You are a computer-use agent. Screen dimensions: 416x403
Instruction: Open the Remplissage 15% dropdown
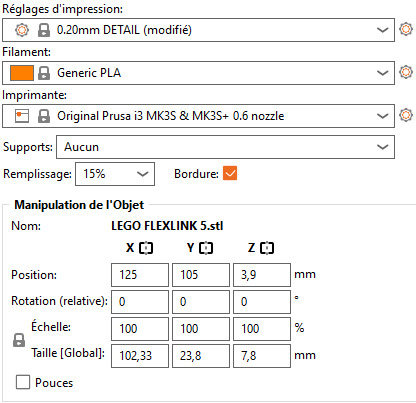point(115,174)
